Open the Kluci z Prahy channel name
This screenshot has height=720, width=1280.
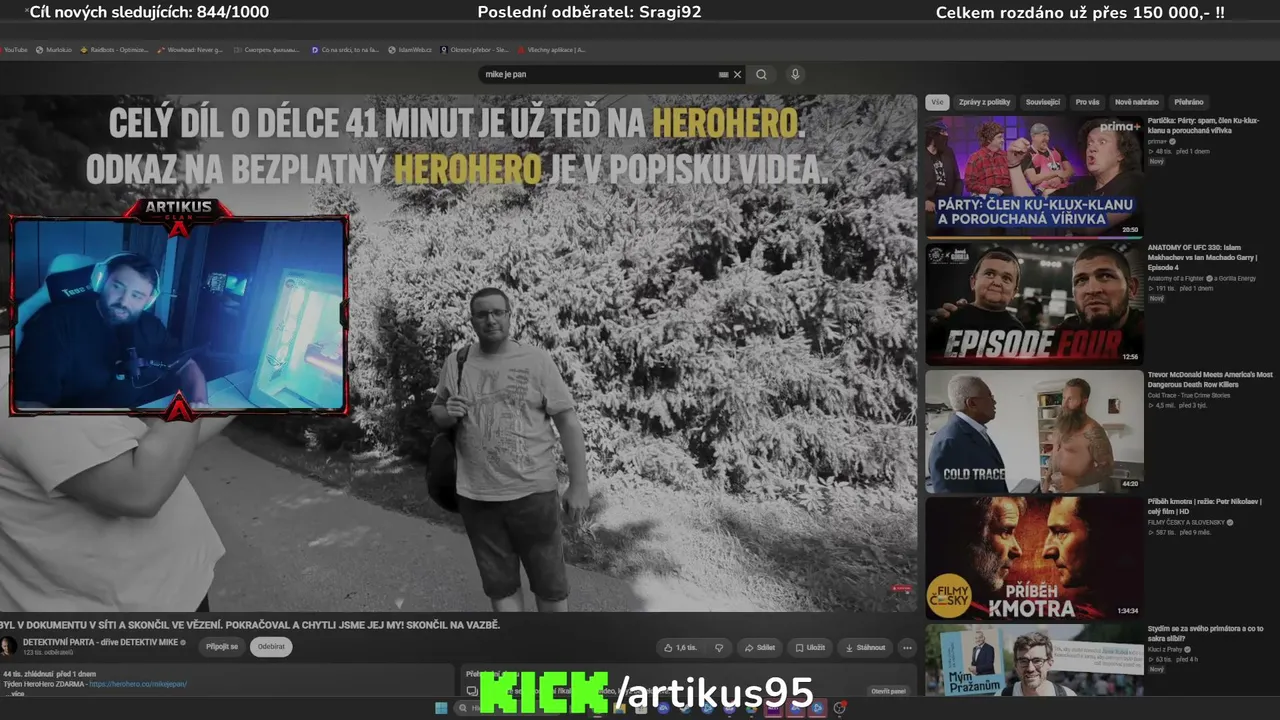coord(1165,649)
